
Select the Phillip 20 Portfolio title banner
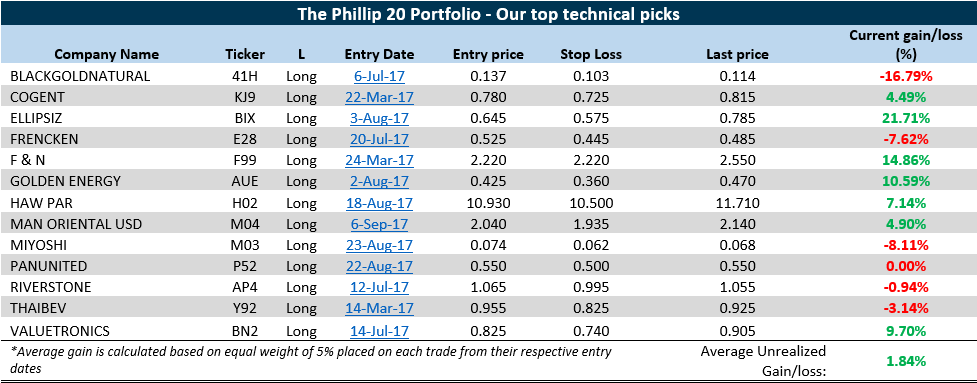point(488,13)
